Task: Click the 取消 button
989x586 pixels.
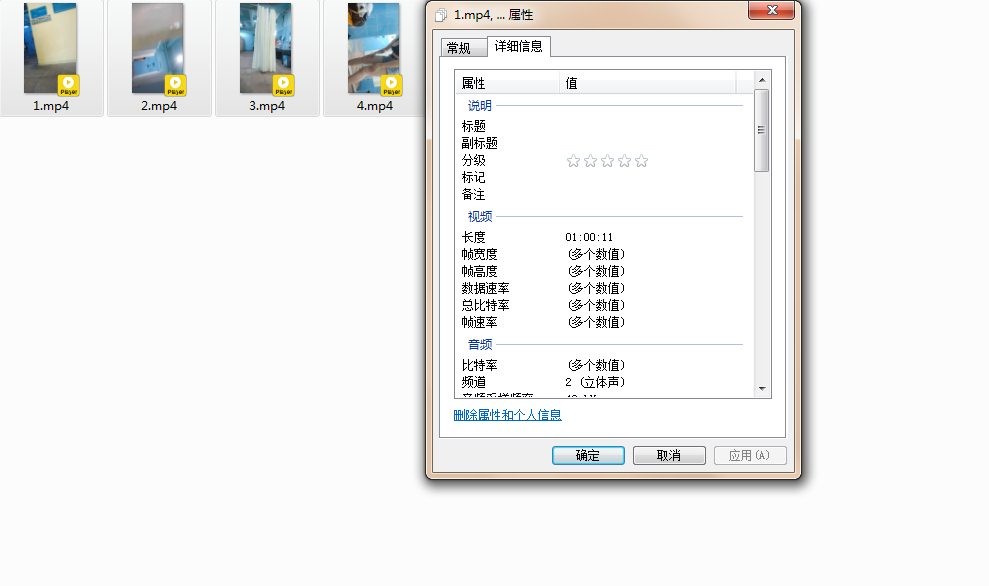Action: coord(669,455)
